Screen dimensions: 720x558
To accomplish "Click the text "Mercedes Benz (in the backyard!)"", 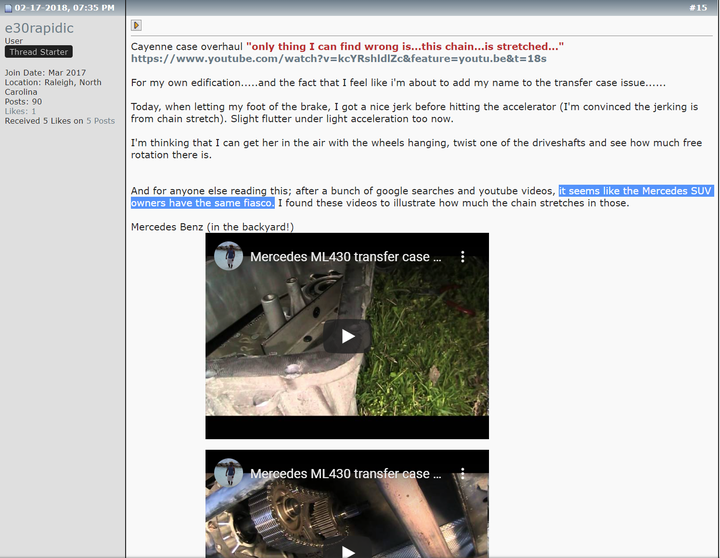I will pos(212,227).
